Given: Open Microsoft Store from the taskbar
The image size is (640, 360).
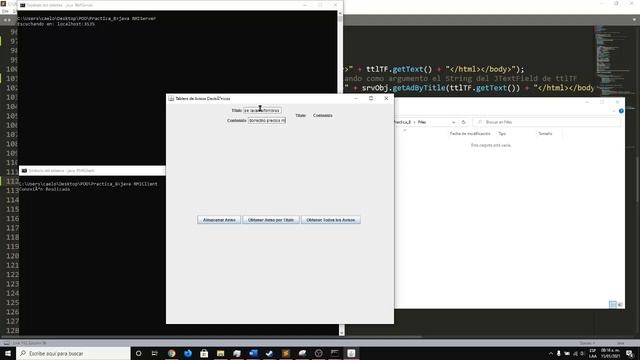Looking at the screenshot, I should 204,353.
